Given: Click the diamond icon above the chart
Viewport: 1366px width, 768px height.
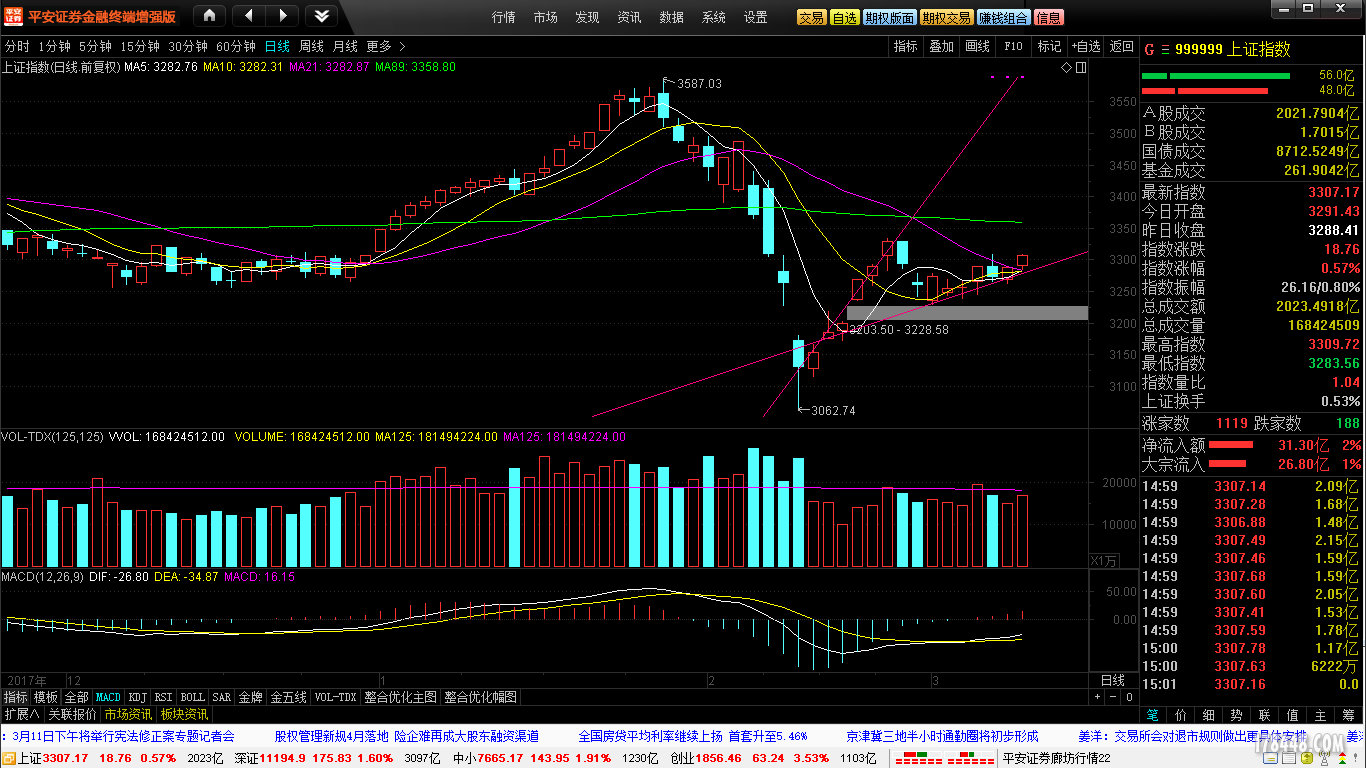Looking at the screenshot, I should [x=1066, y=67].
